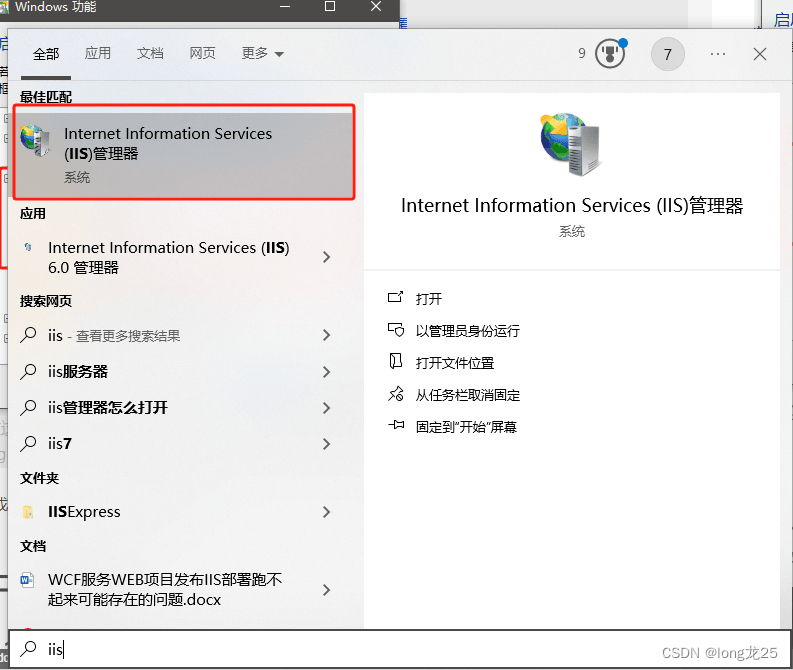
Task: Click the IIS管理器 title in preview pane
Action: (572, 205)
